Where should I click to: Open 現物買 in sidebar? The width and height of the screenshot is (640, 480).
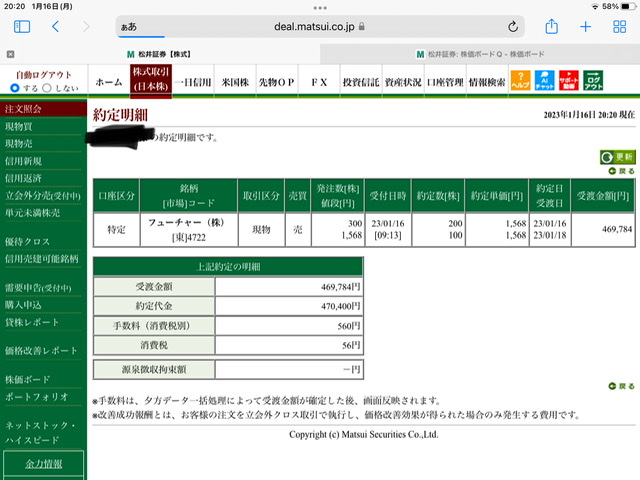point(18,126)
